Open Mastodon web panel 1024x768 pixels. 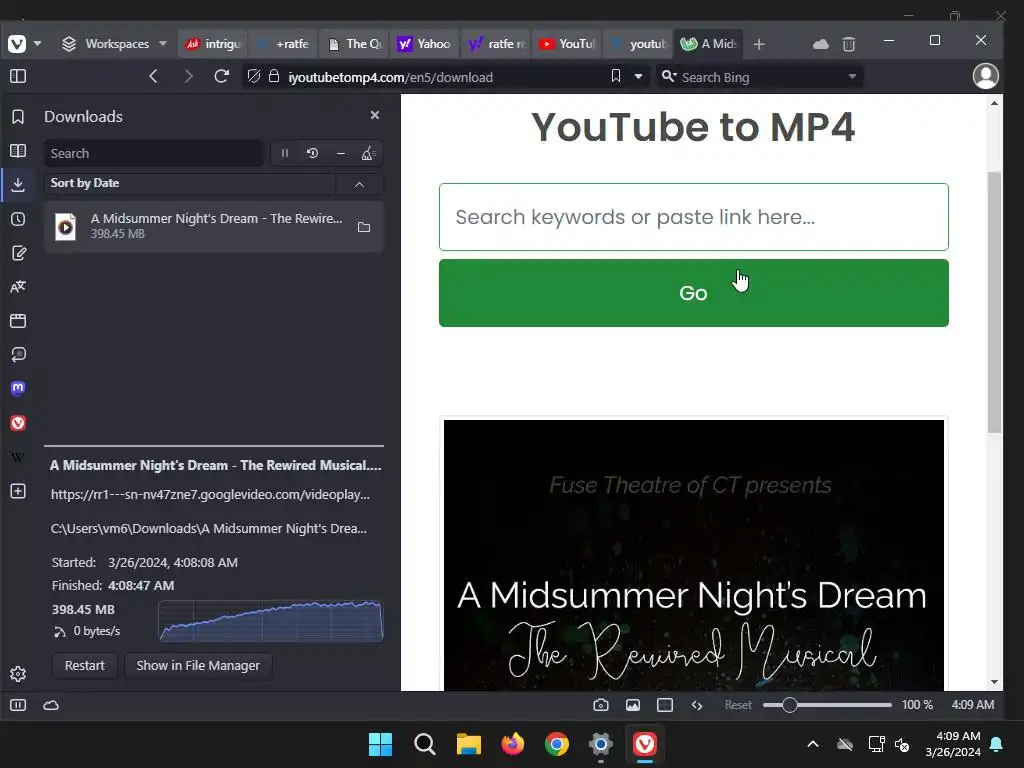click(x=18, y=389)
